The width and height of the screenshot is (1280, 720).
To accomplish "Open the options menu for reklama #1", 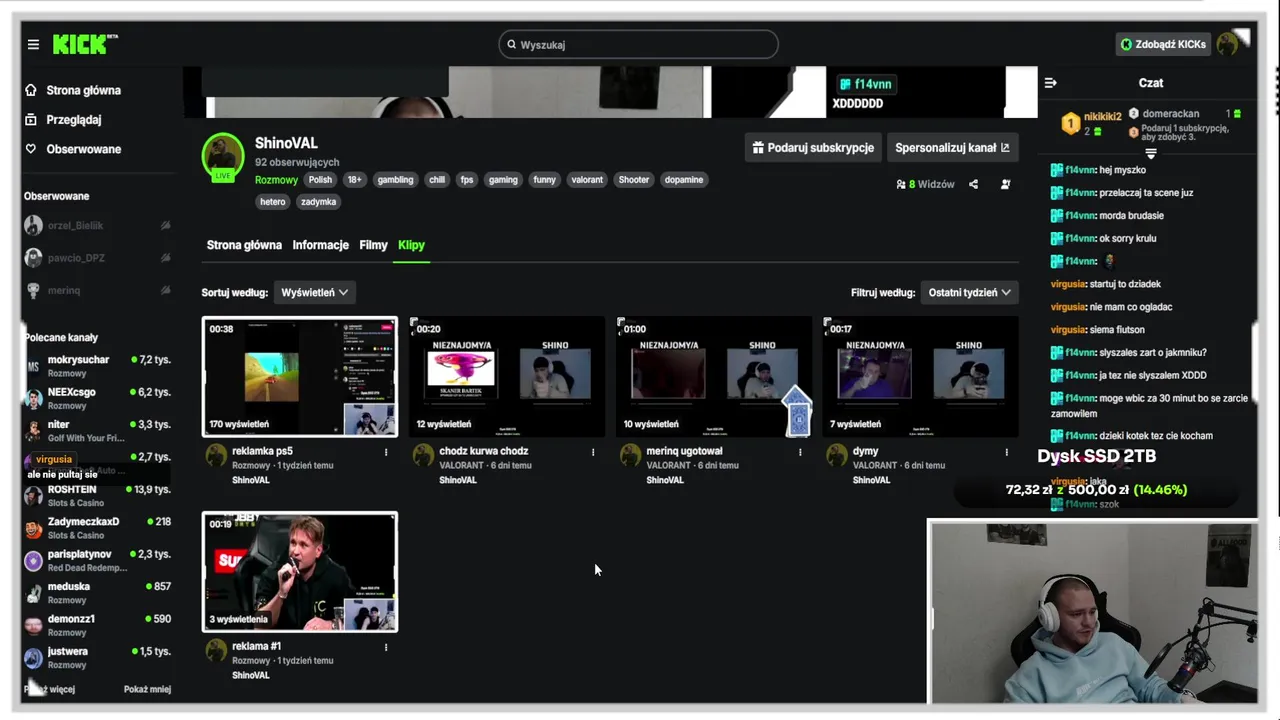I will [386, 647].
